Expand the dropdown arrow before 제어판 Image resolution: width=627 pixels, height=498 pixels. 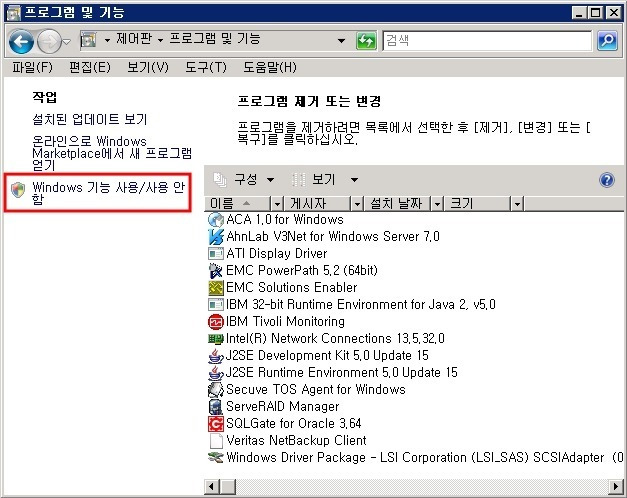click(107, 40)
